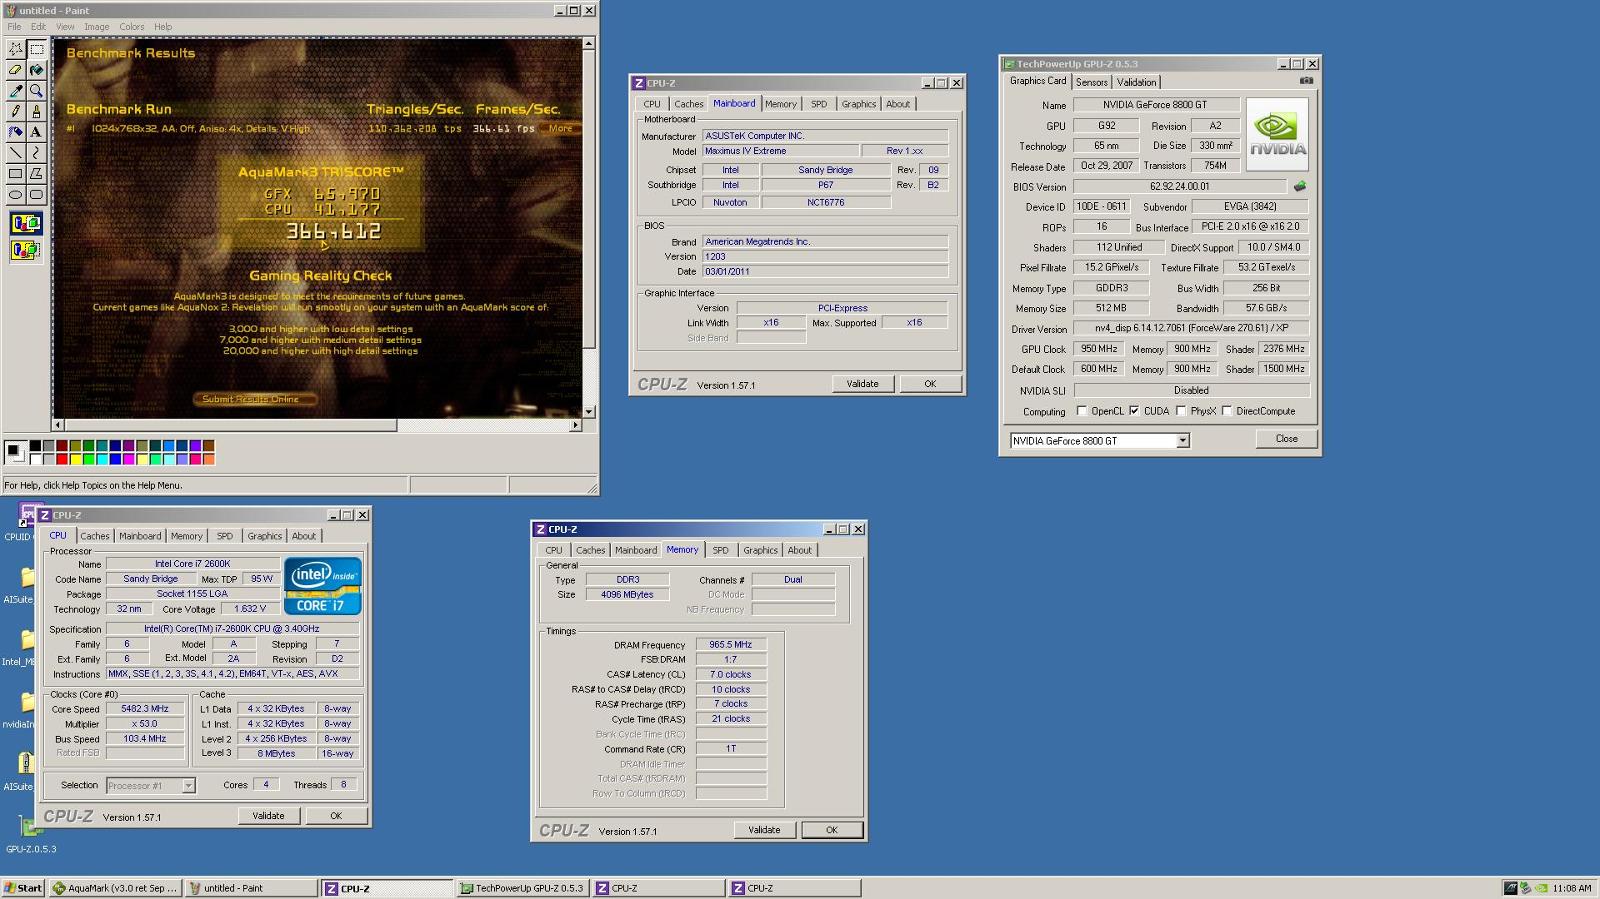The image size is (1600, 899).
Task: Pick the red color swatch in Paint palette
Action: click(x=62, y=460)
